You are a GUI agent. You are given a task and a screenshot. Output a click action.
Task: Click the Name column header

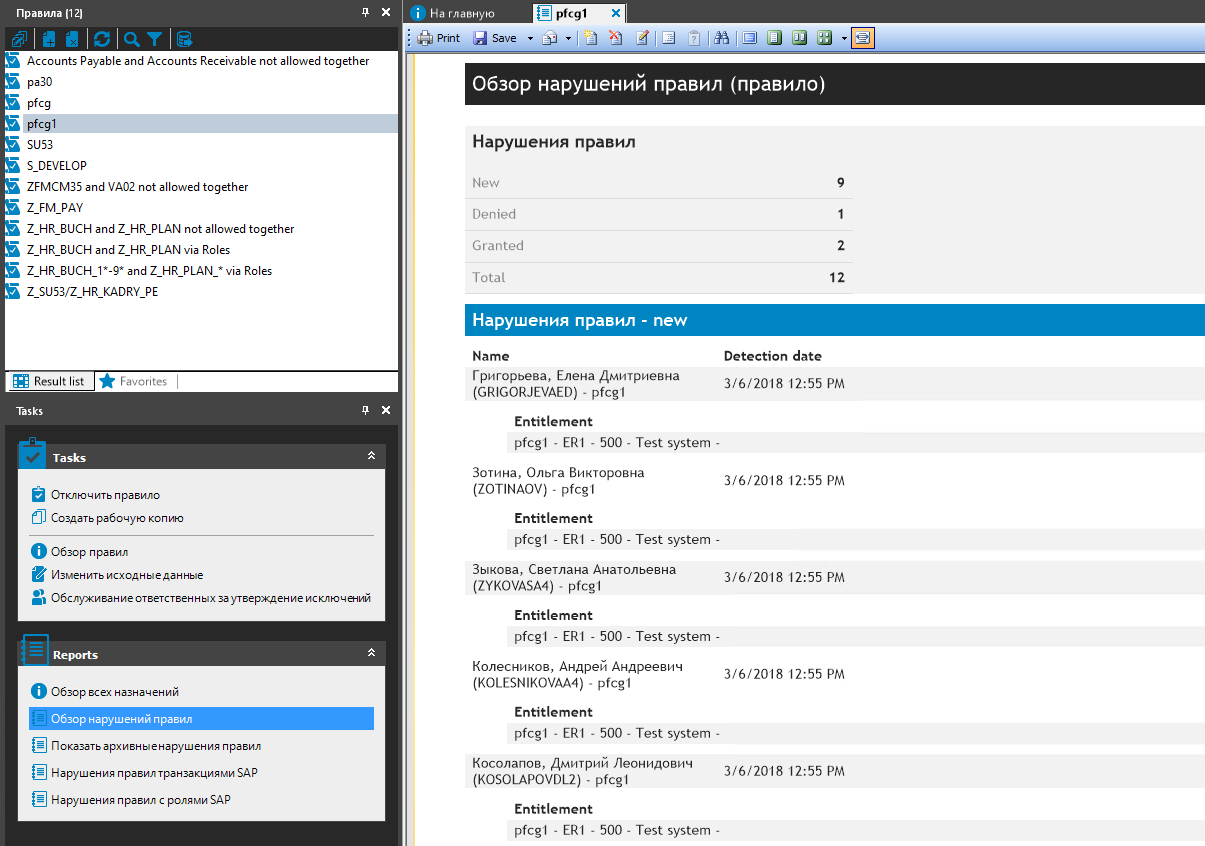491,356
